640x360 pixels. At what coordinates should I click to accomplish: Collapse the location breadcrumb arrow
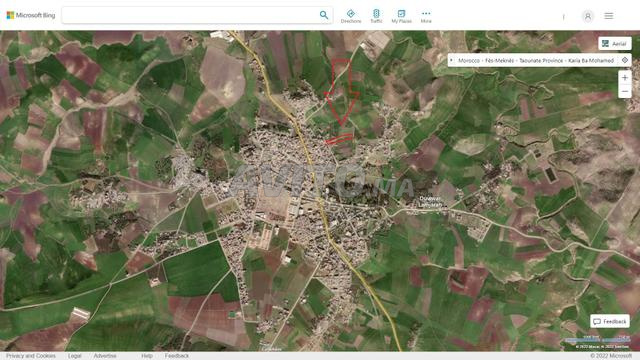pyautogui.click(x=451, y=60)
